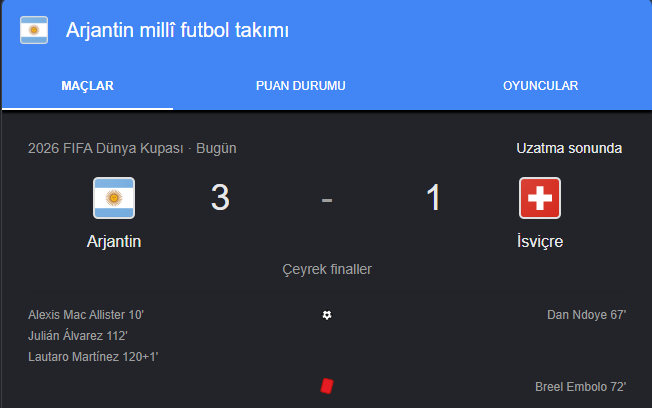
Task: Click the Uzatma sonunda status text
Action: point(569,148)
